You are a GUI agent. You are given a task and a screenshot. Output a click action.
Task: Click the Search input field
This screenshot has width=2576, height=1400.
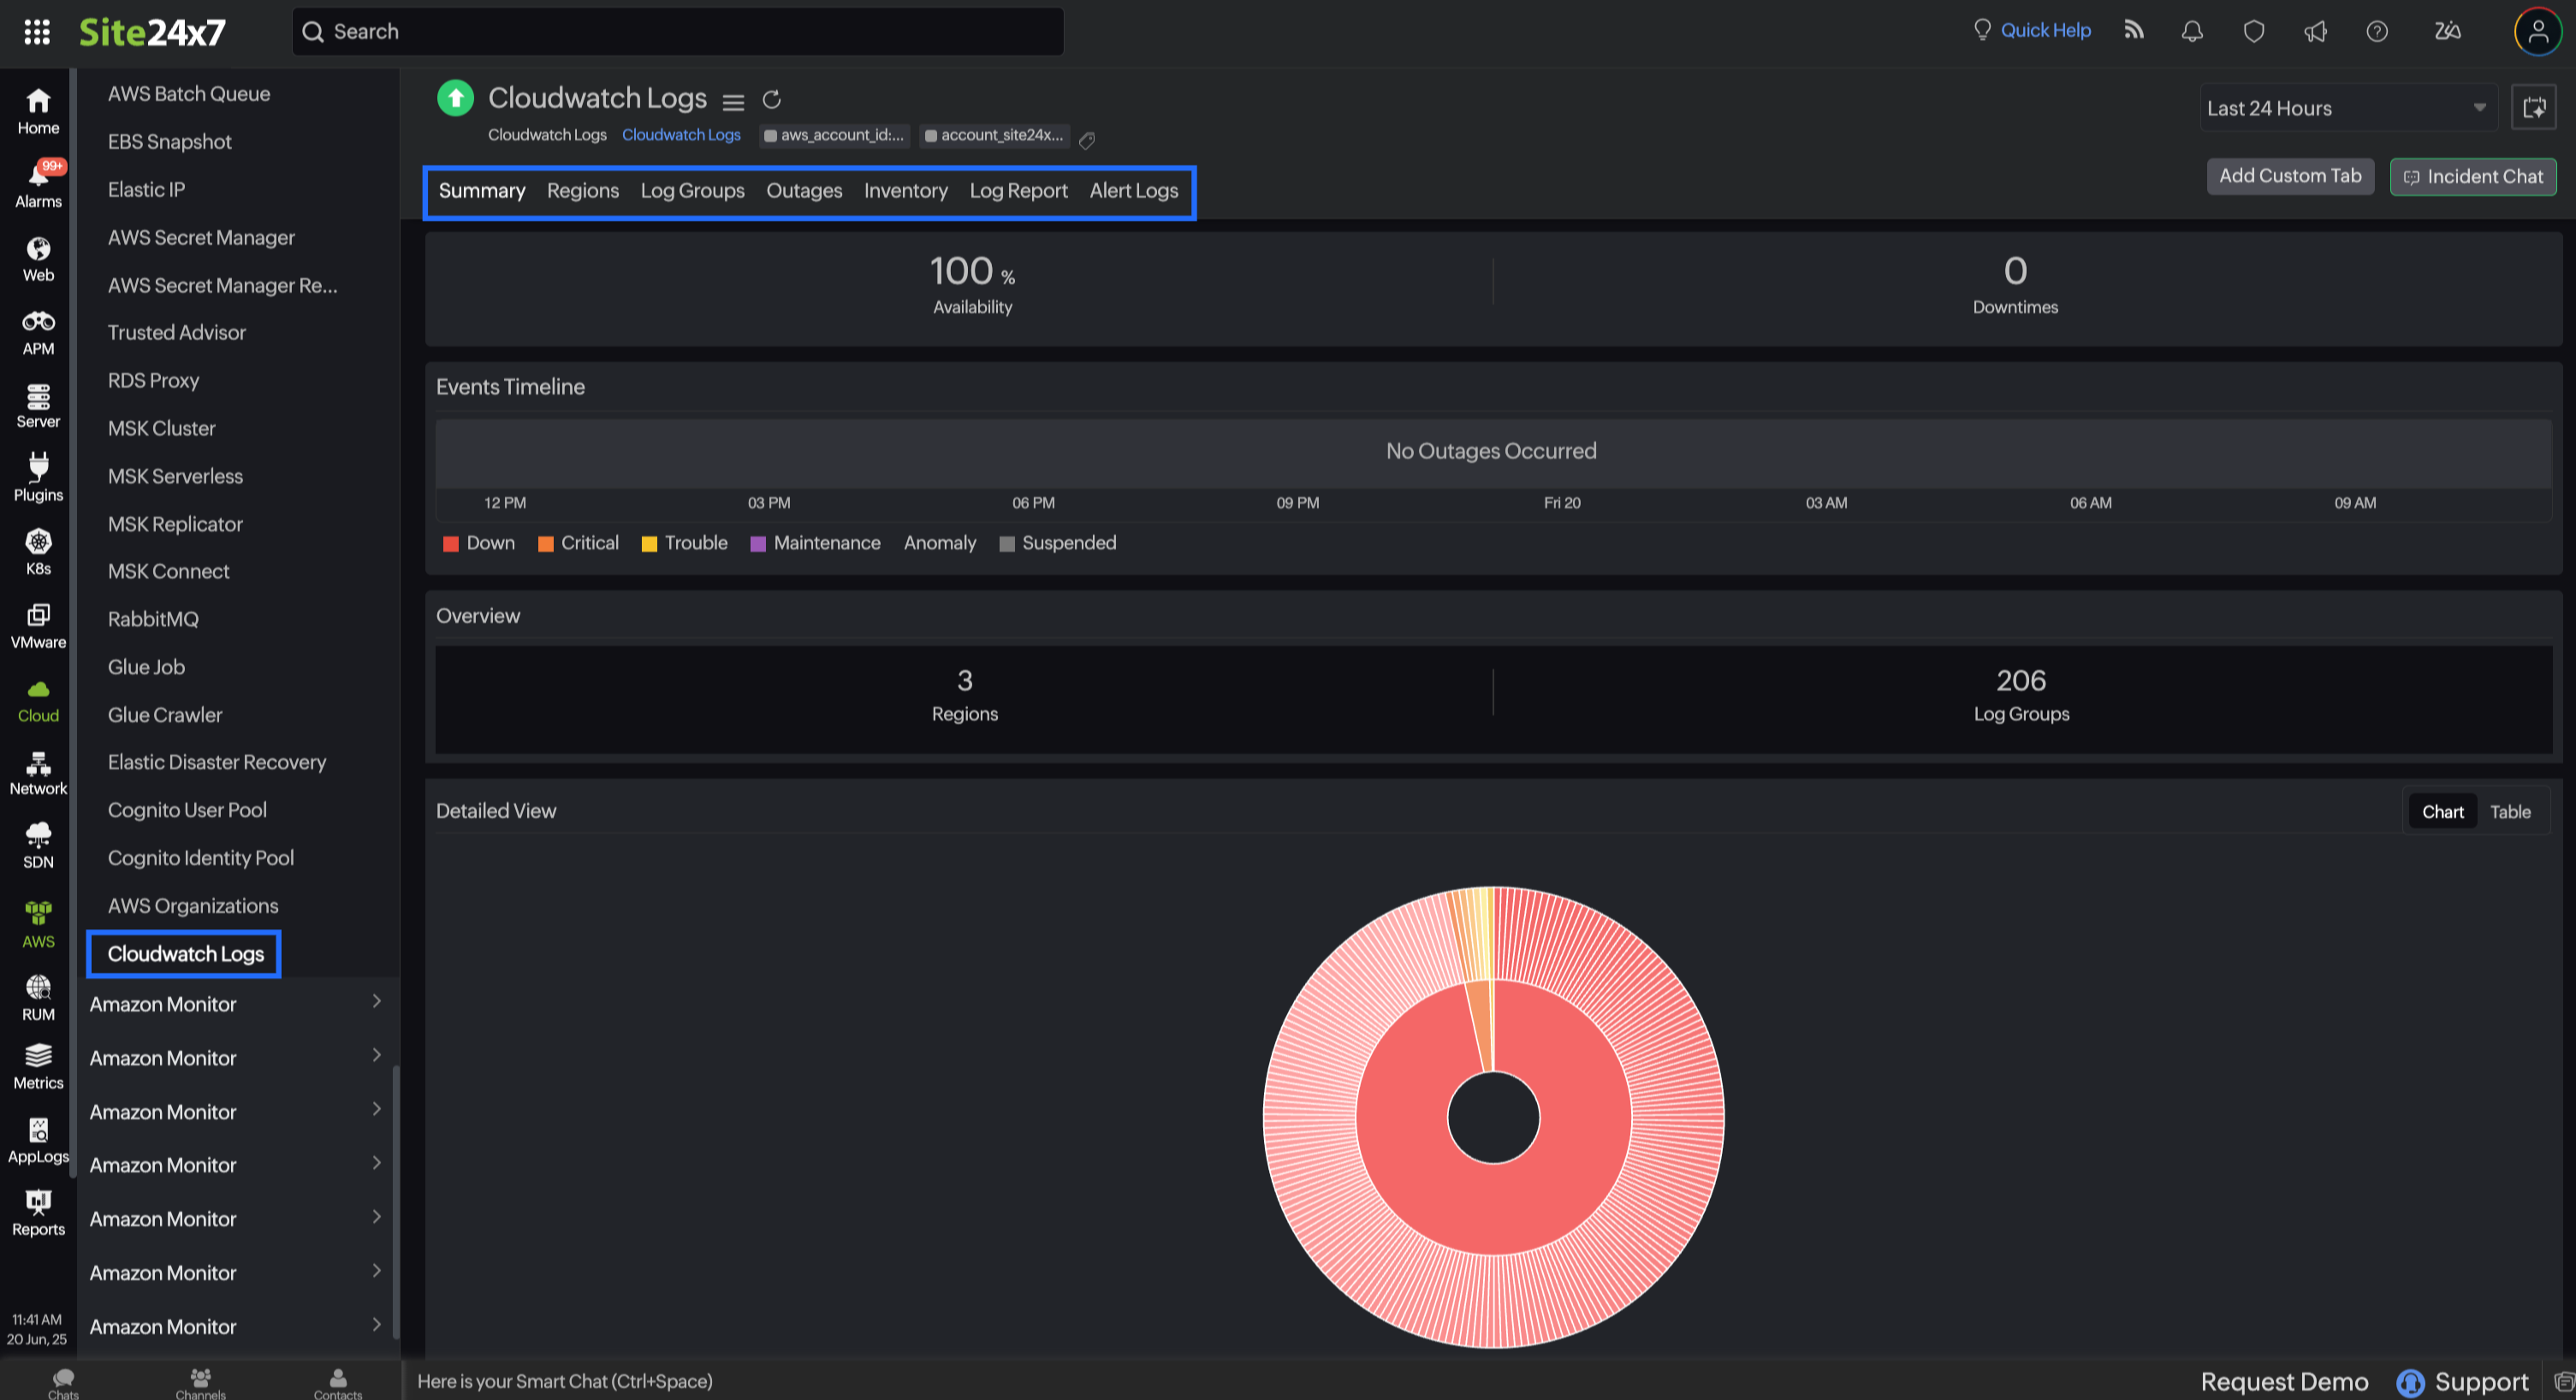click(x=680, y=32)
